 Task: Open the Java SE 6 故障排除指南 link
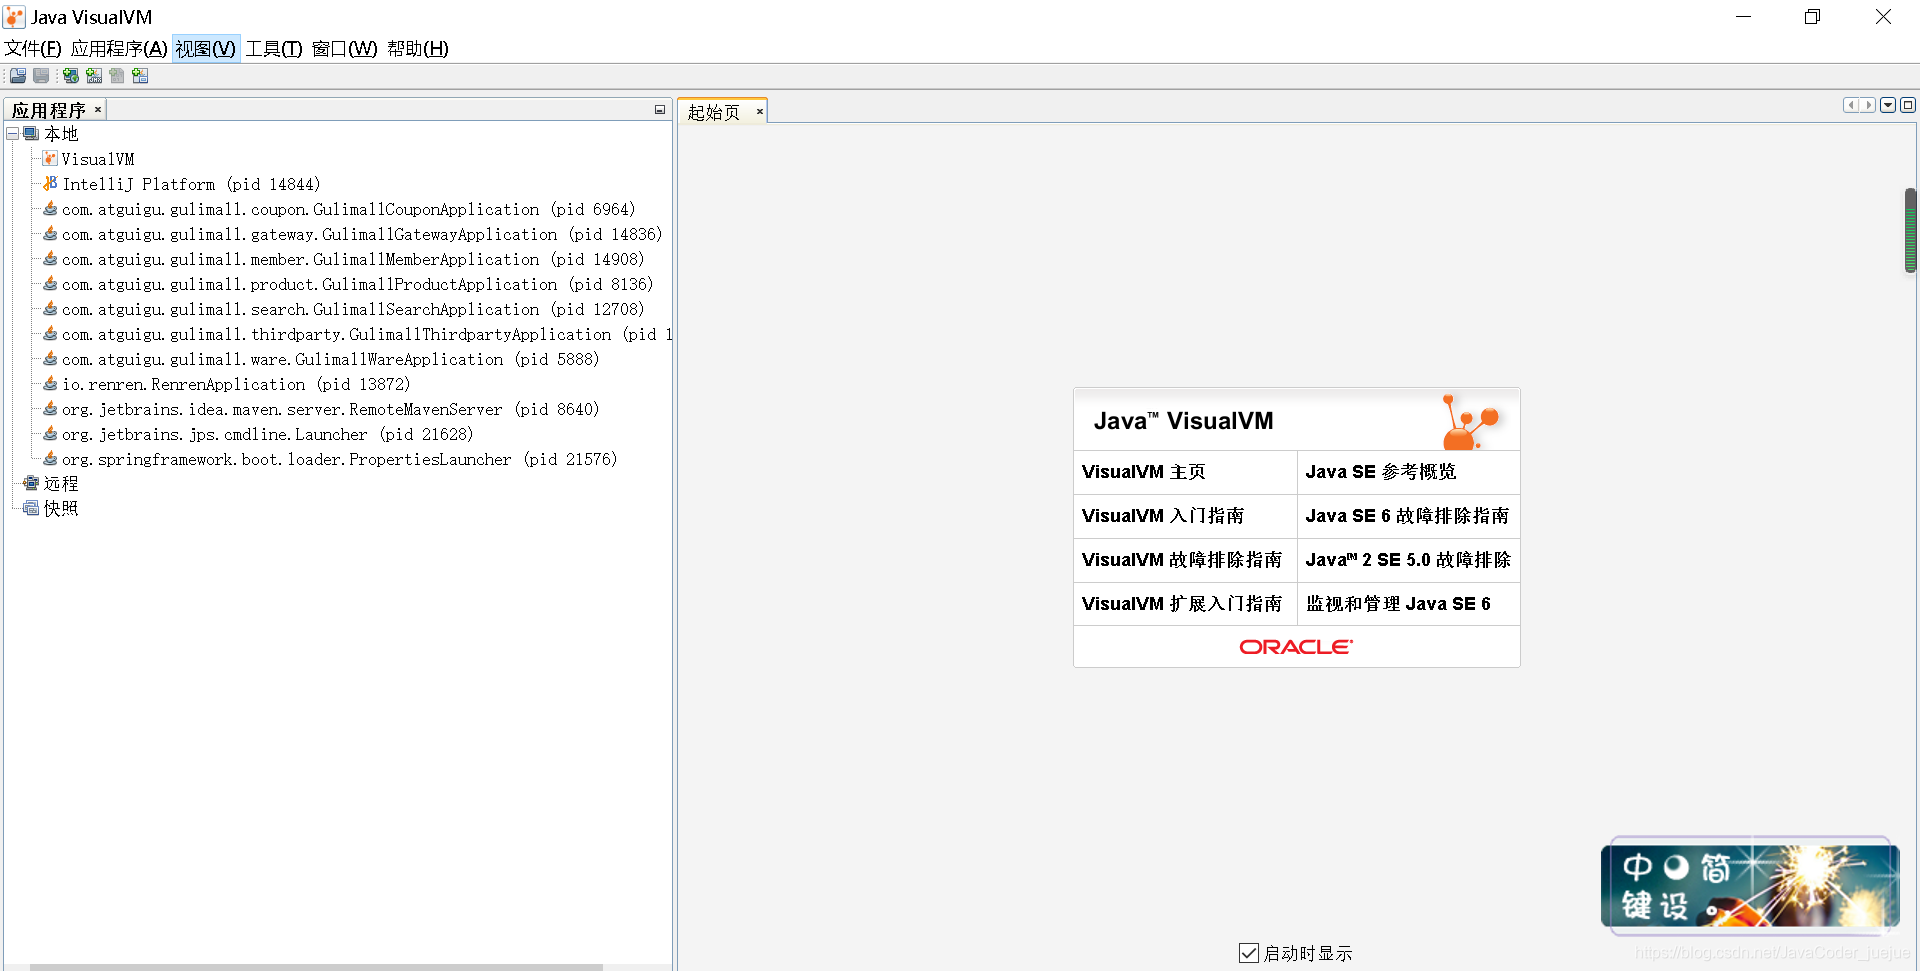tap(1407, 516)
